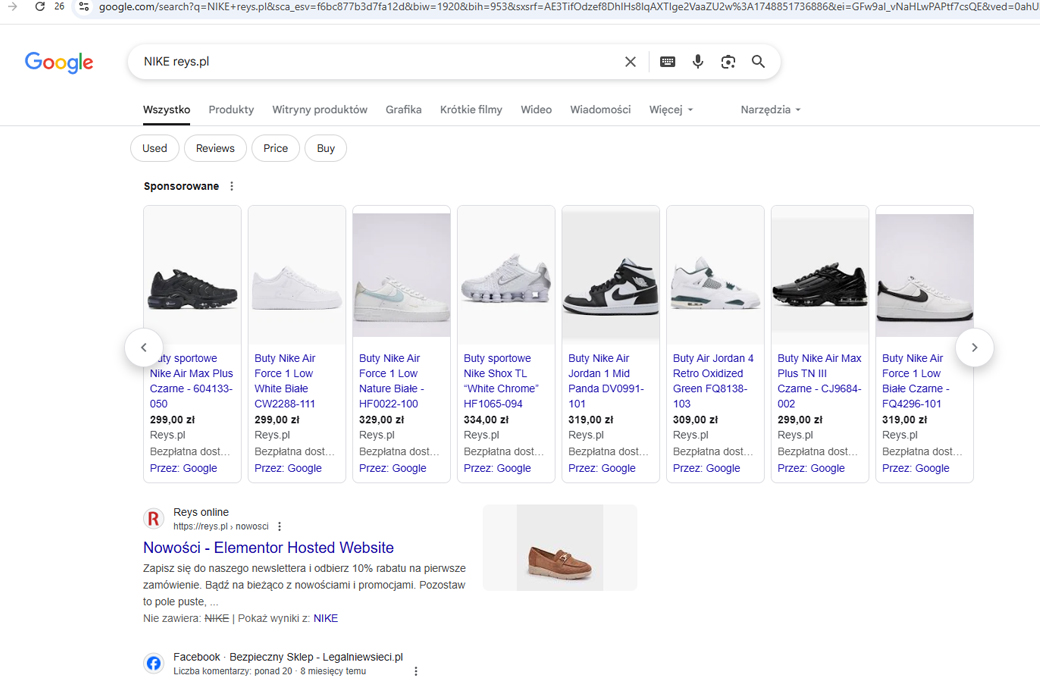This screenshot has width=1040, height=680.
Task: Open the Air Force 1 Nature image
Action: pos(401,275)
